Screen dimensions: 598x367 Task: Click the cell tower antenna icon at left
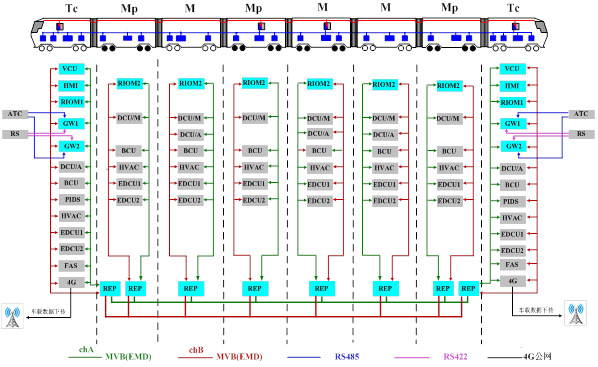pos(13,316)
